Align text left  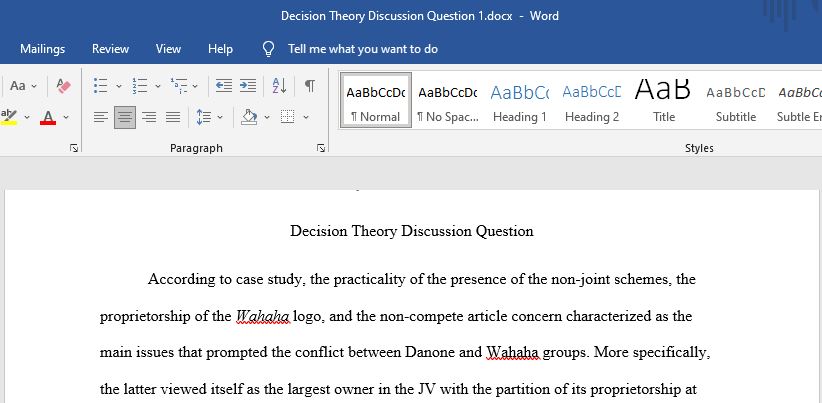pyautogui.click(x=101, y=117)
